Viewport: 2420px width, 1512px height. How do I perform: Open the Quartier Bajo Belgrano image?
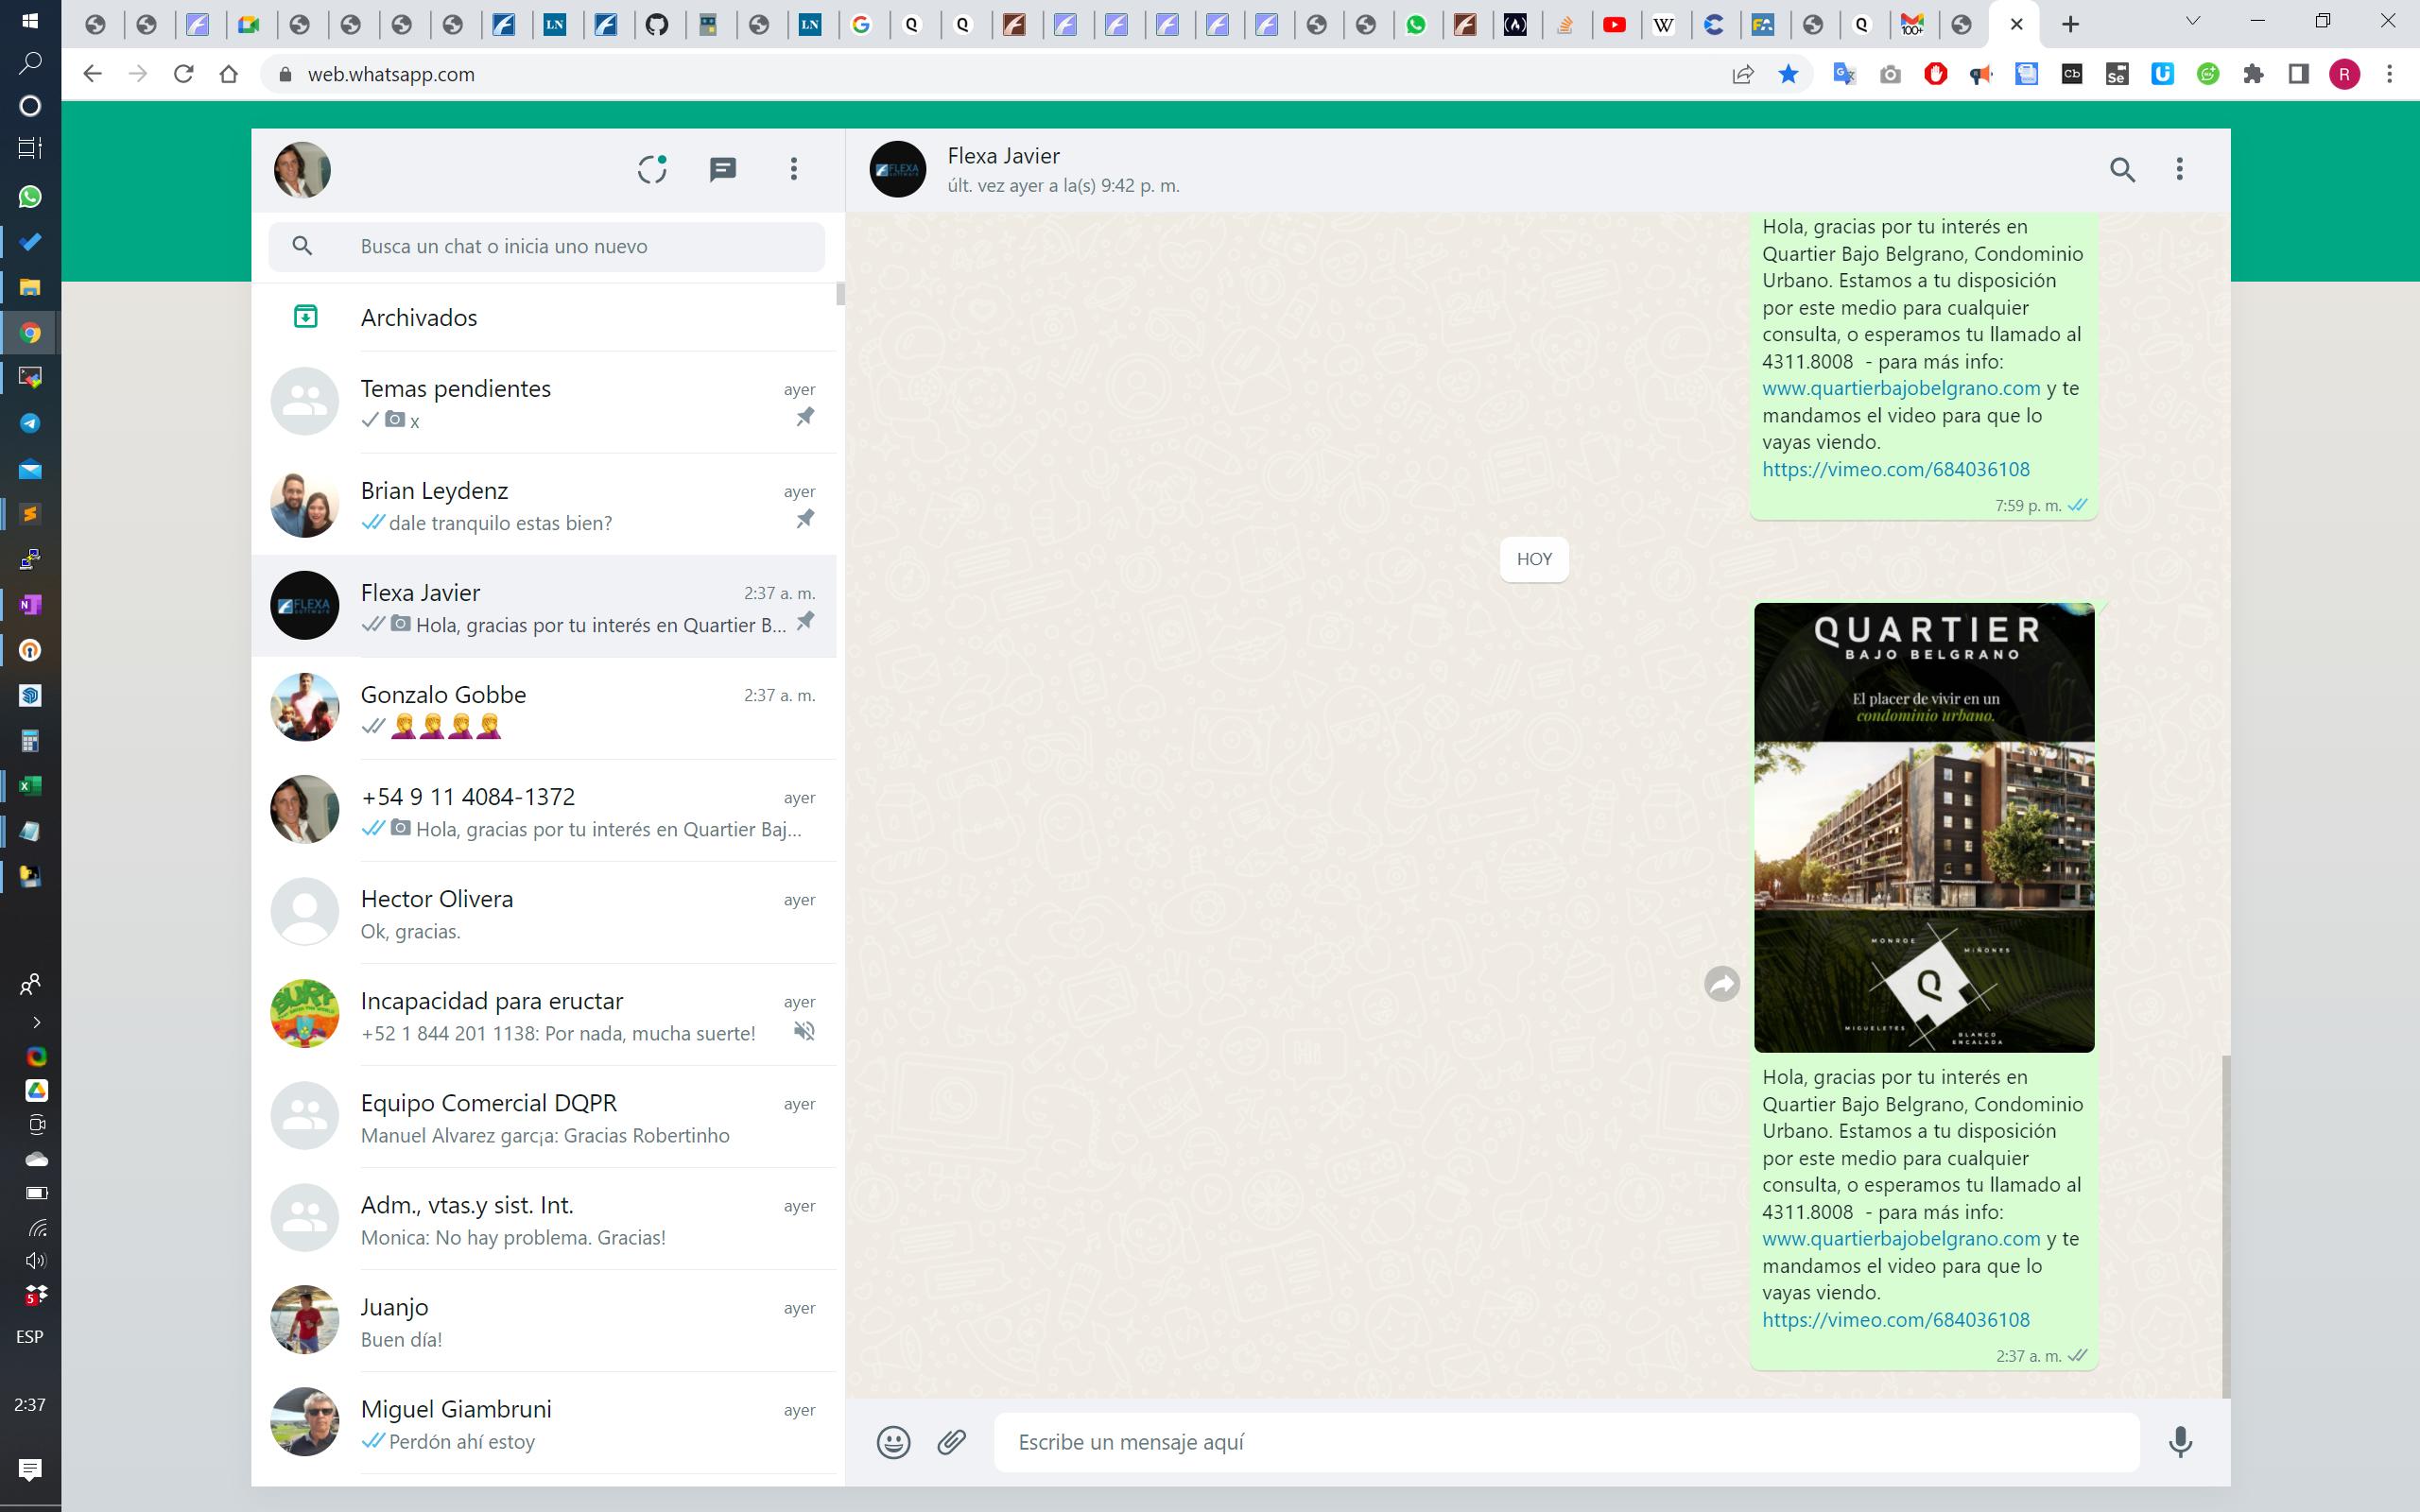pyautogui.click(x=1924, y=827)
